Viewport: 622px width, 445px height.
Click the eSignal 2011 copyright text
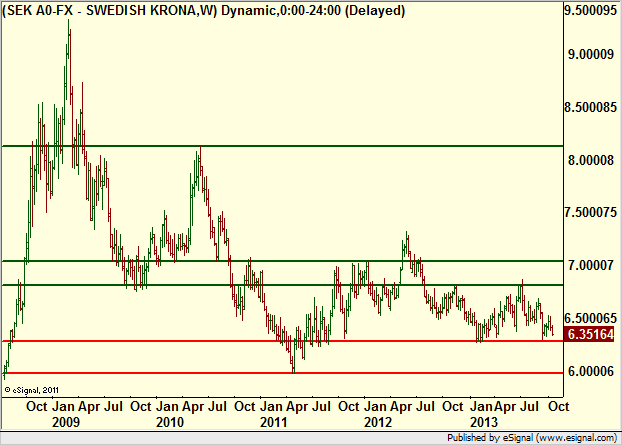[31, 390]
